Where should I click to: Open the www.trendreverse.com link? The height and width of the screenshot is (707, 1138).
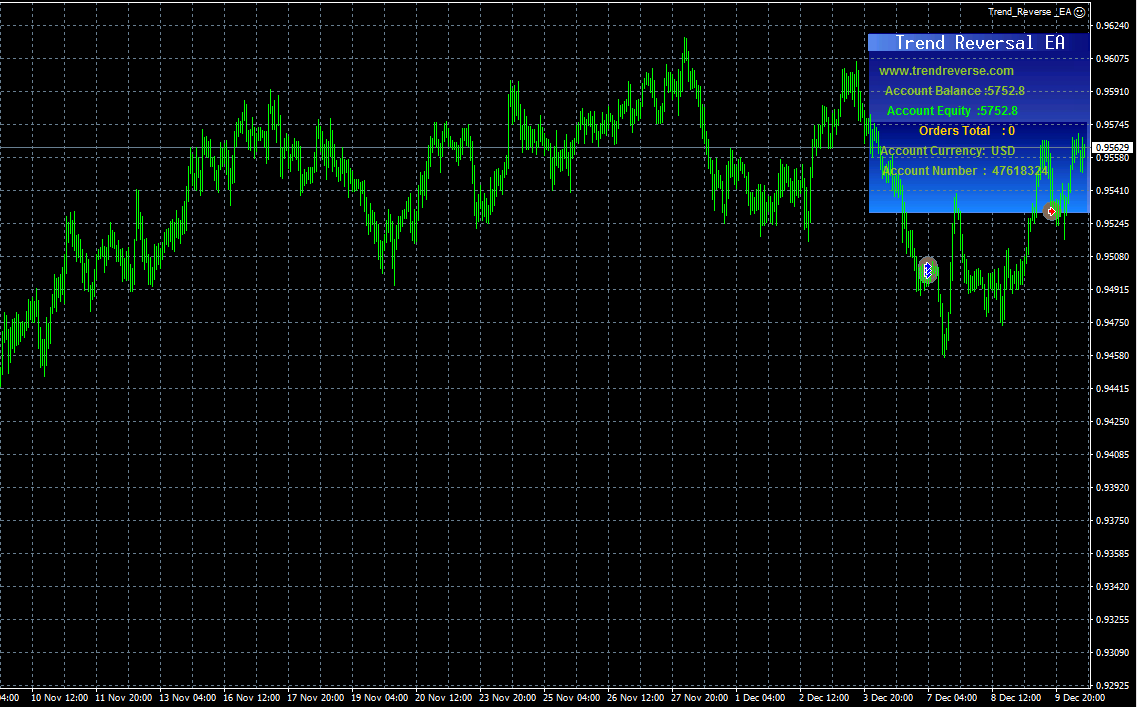(946, 71)
